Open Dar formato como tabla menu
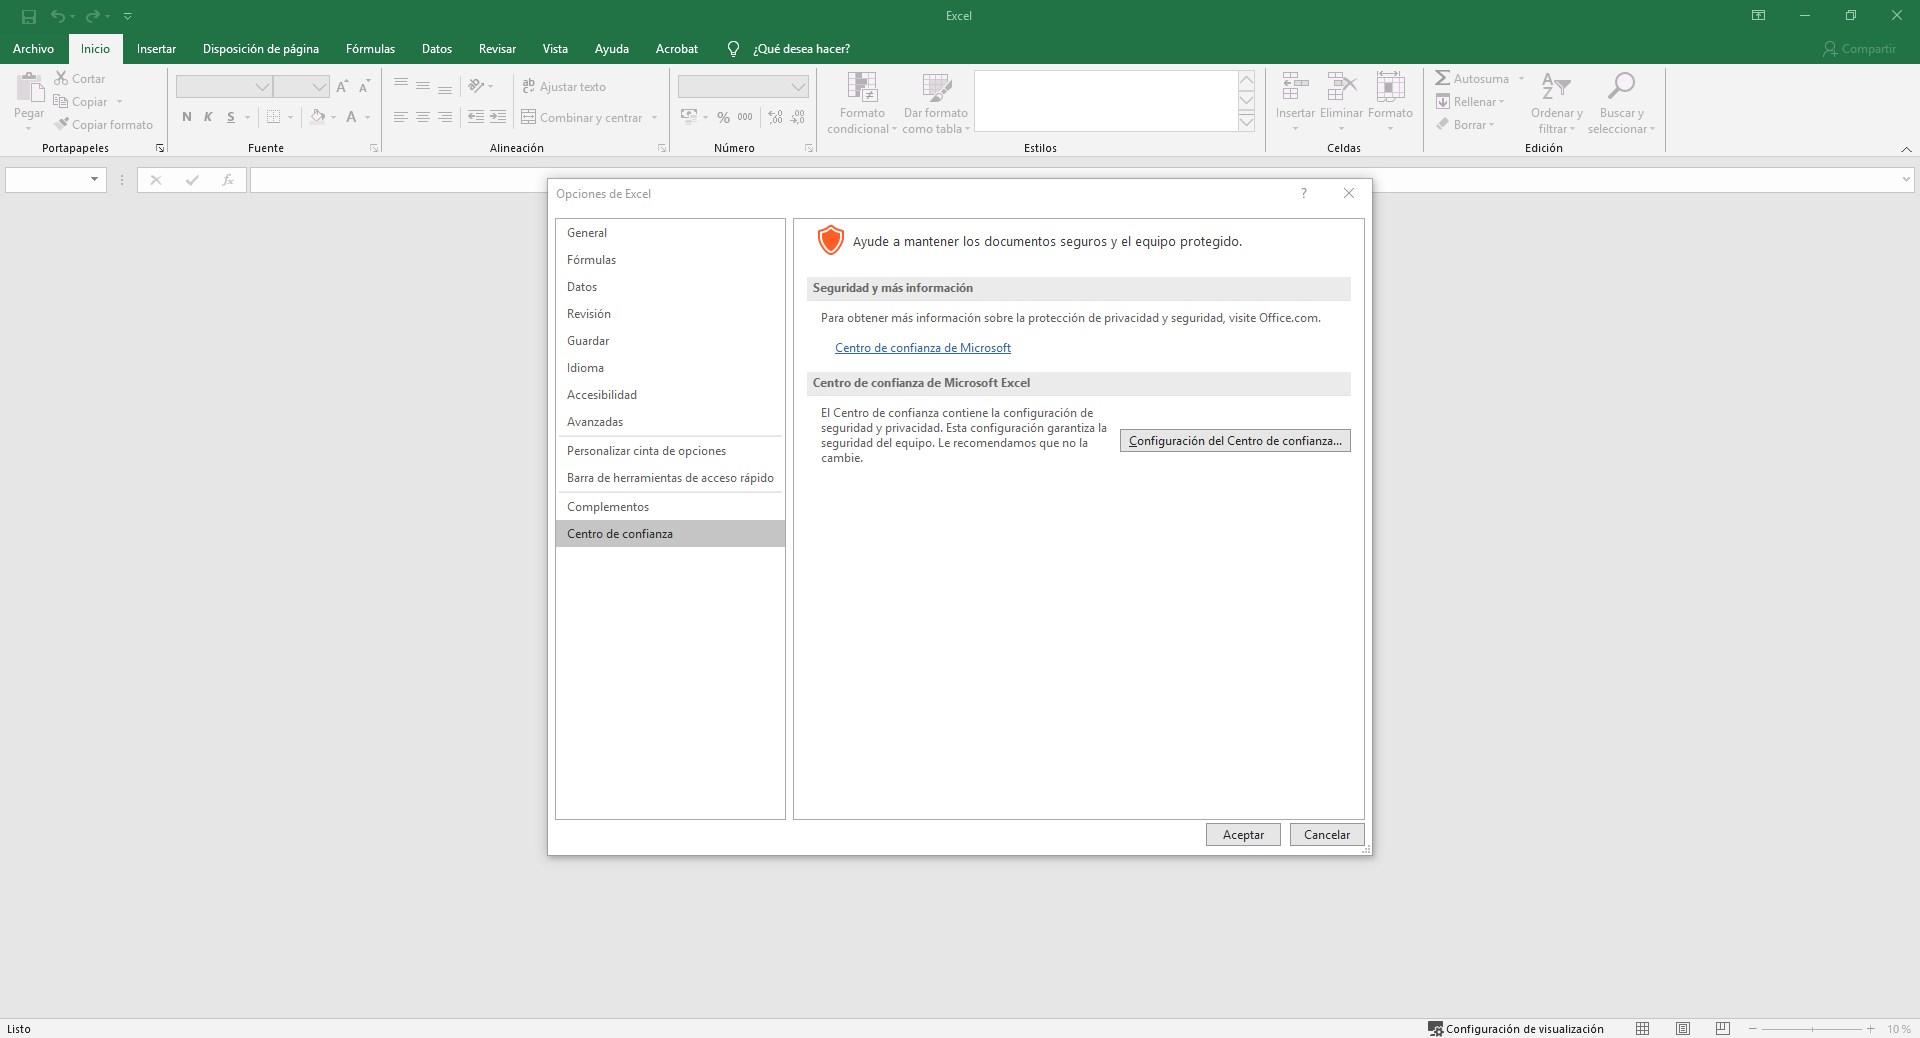Viewport: 1920px width, 1038px height. coord(936,103)
